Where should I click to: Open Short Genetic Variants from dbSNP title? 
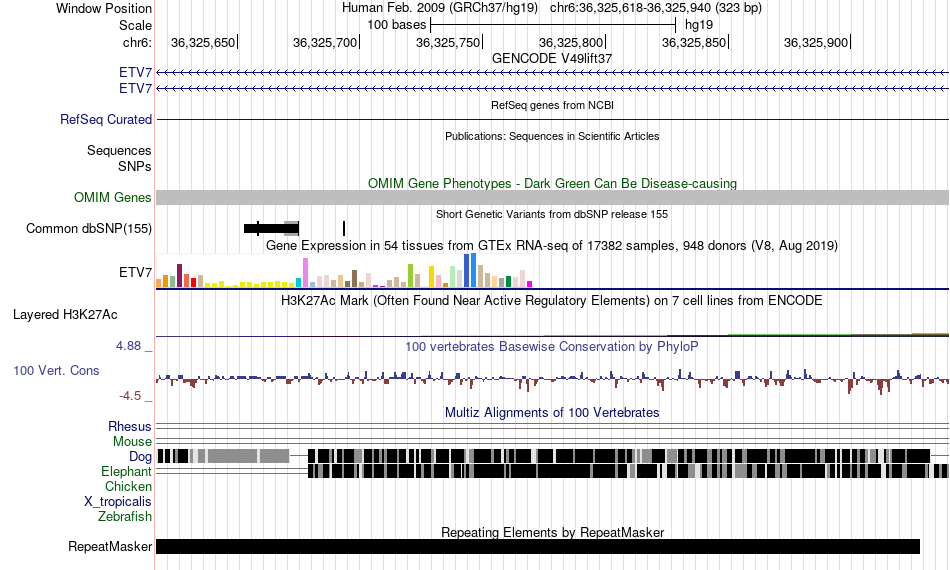tap(552, 214)
